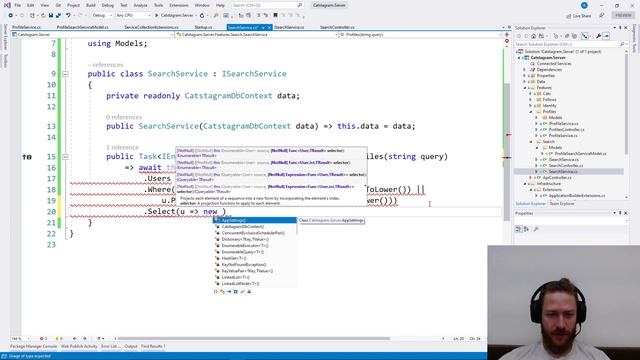Switch to the Startup.cs tab

(x=203, y=27)
